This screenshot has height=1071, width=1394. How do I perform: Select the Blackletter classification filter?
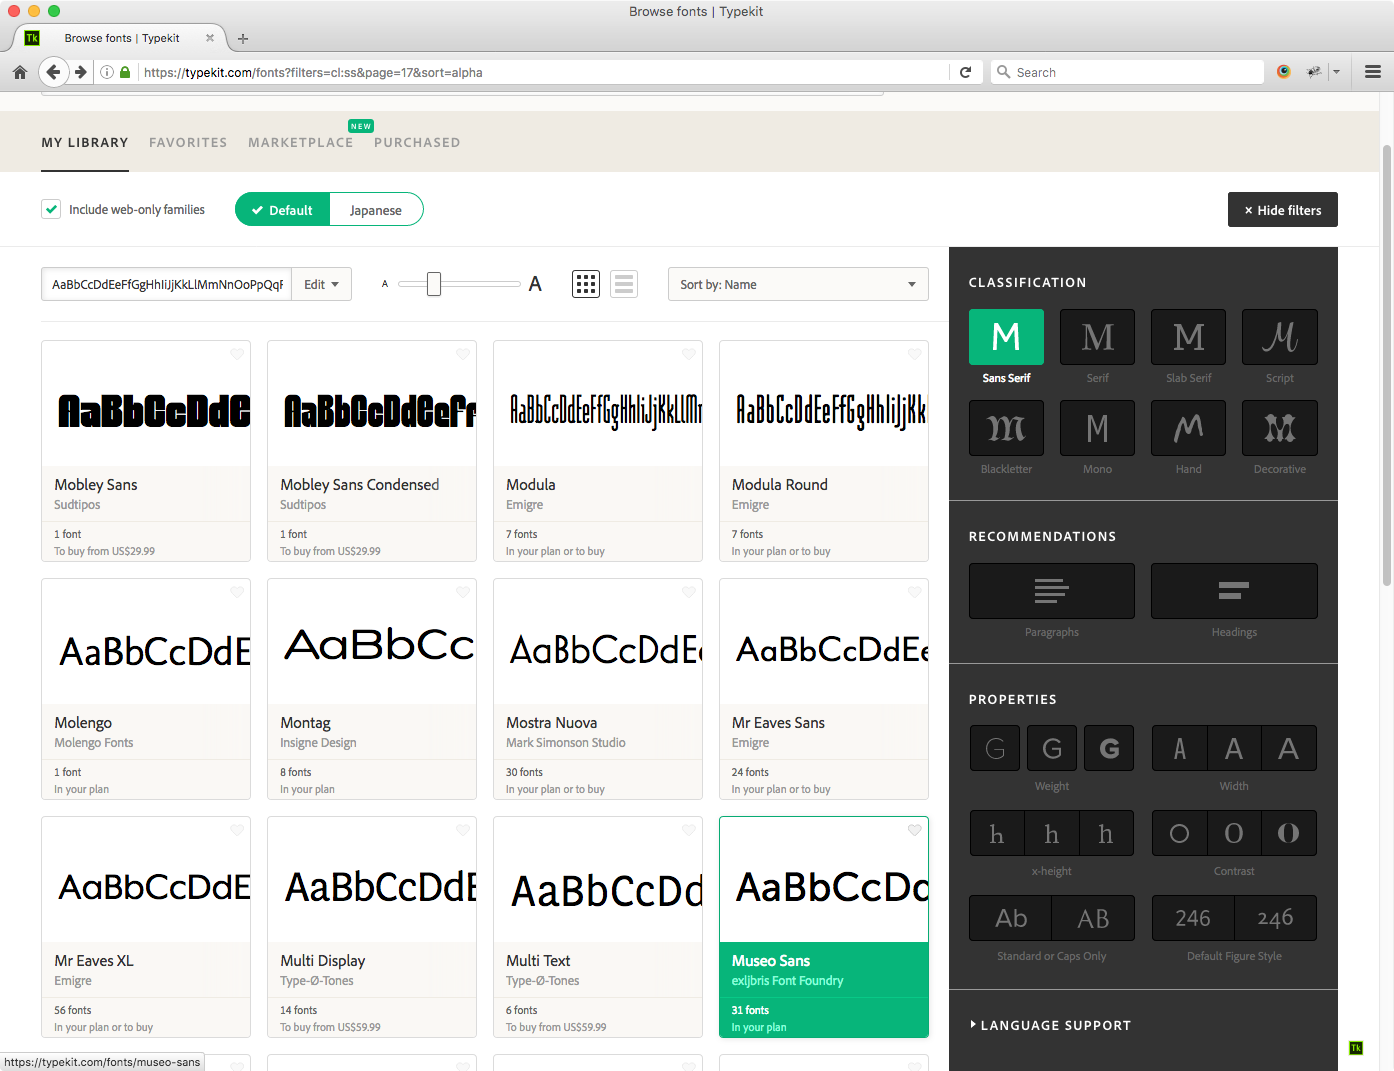point(1006,428)
